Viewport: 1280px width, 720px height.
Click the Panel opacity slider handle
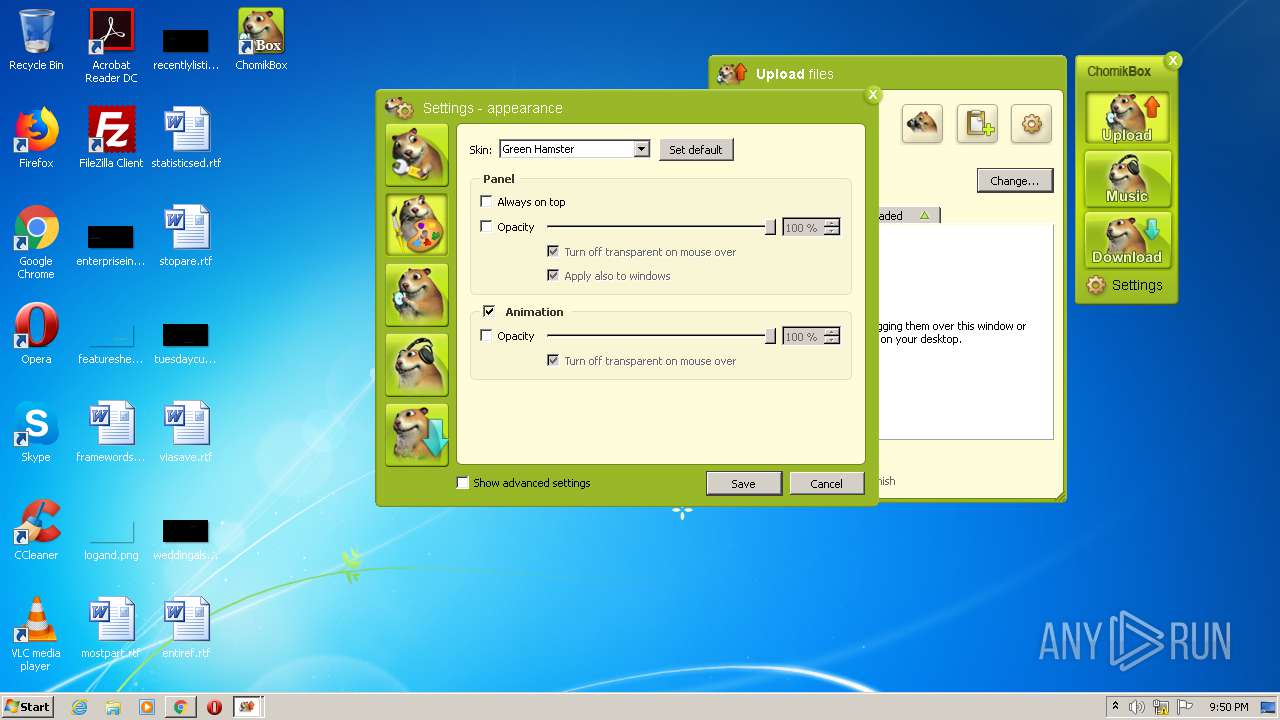(x=770, y=228)
